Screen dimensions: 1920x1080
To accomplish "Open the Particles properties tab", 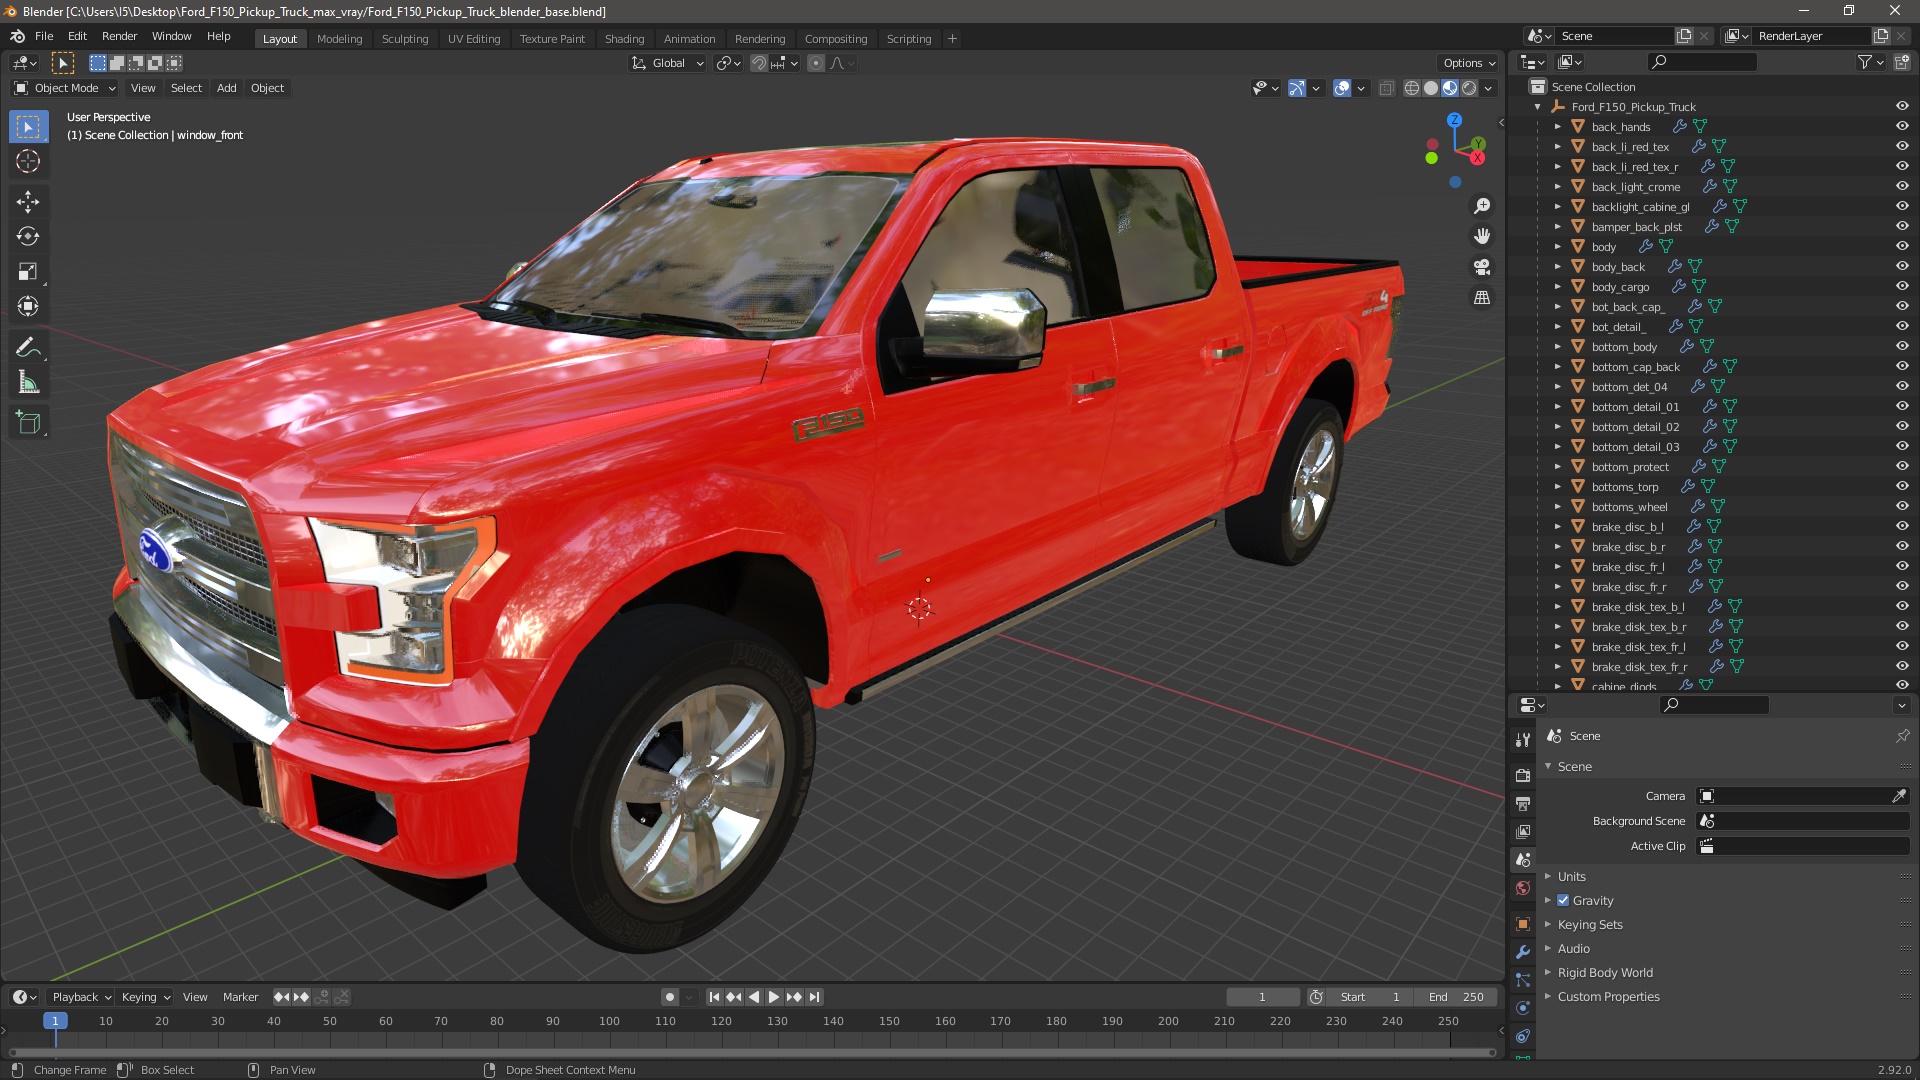I will pos(1523,980).
